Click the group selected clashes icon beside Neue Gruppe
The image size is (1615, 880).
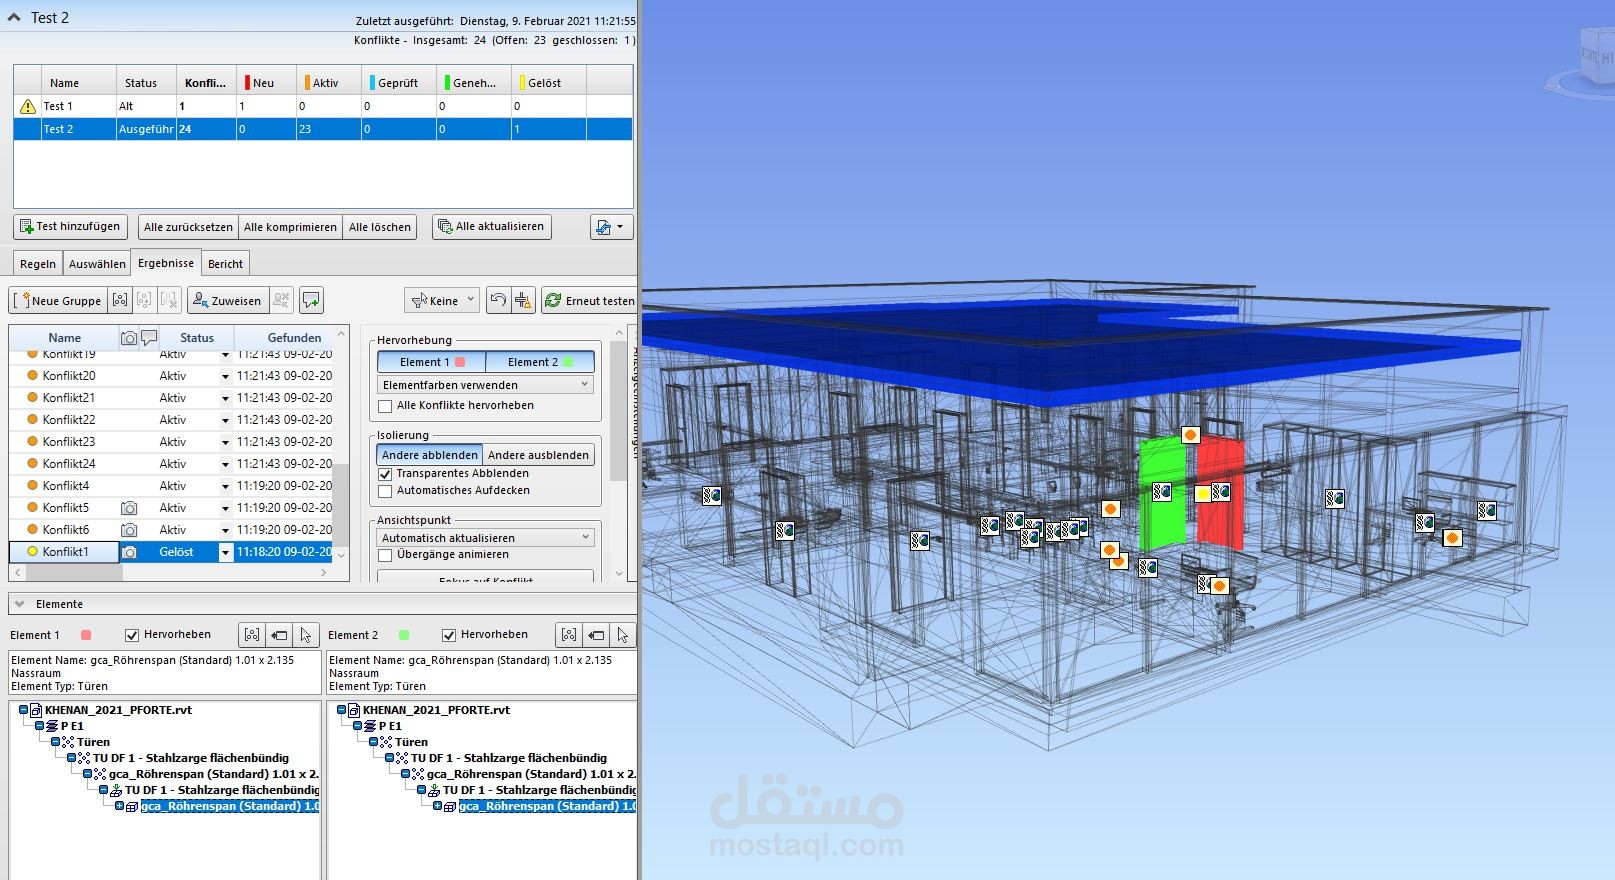click(120, 300)
